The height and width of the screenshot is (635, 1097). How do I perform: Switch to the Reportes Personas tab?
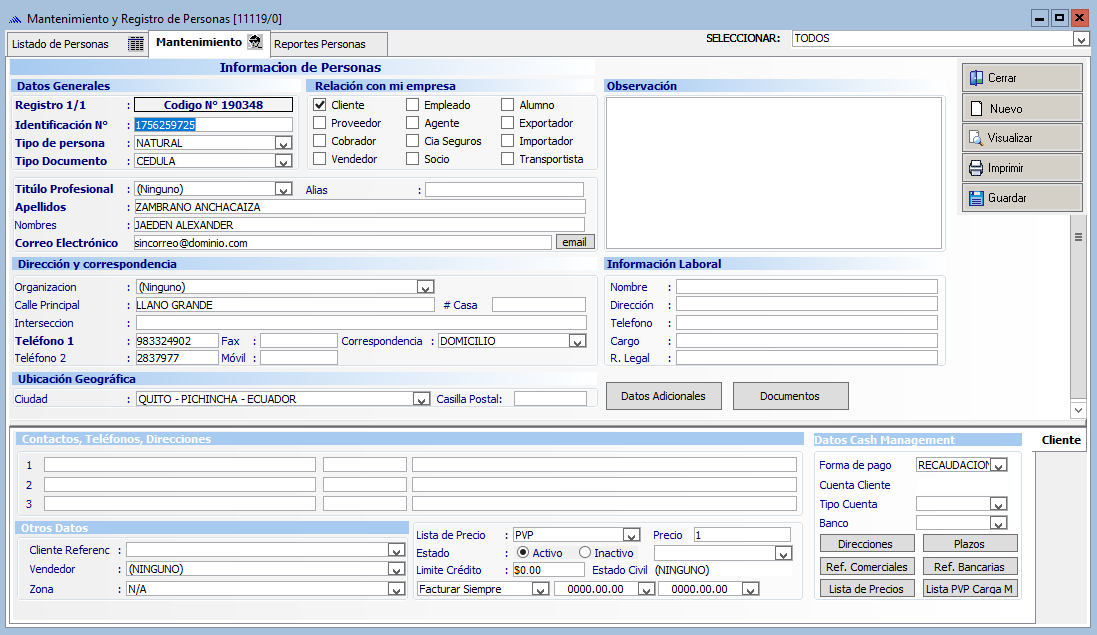[320, 44]
